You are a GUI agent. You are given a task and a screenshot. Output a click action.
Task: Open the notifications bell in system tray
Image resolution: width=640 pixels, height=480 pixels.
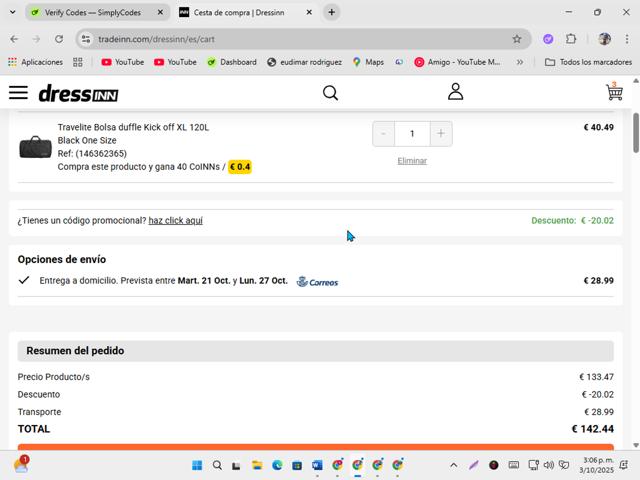pos(624,465)
